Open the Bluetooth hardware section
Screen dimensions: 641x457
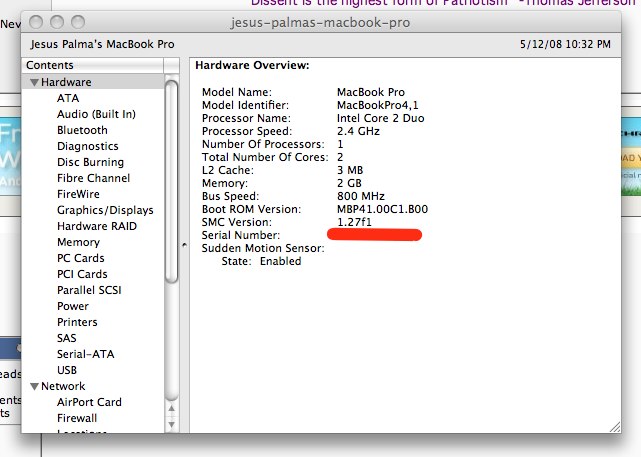click(82, 130)
